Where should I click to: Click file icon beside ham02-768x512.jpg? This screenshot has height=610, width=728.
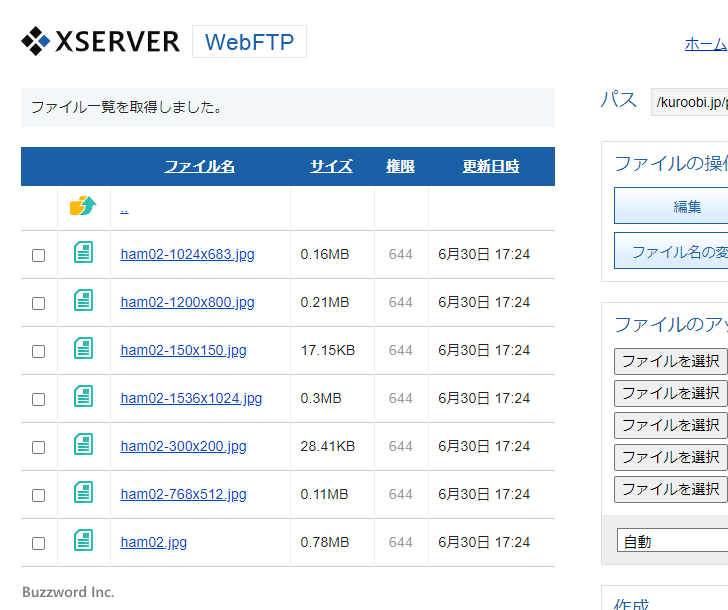84,493
